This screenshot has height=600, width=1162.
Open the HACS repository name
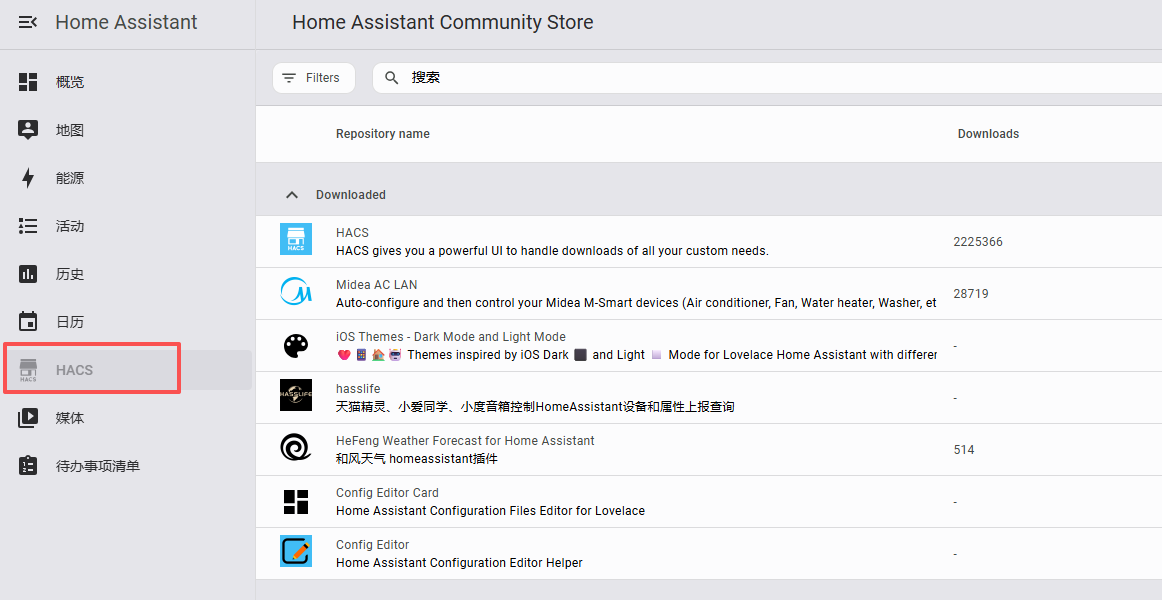pyautogui.click(x=352, y=233)
